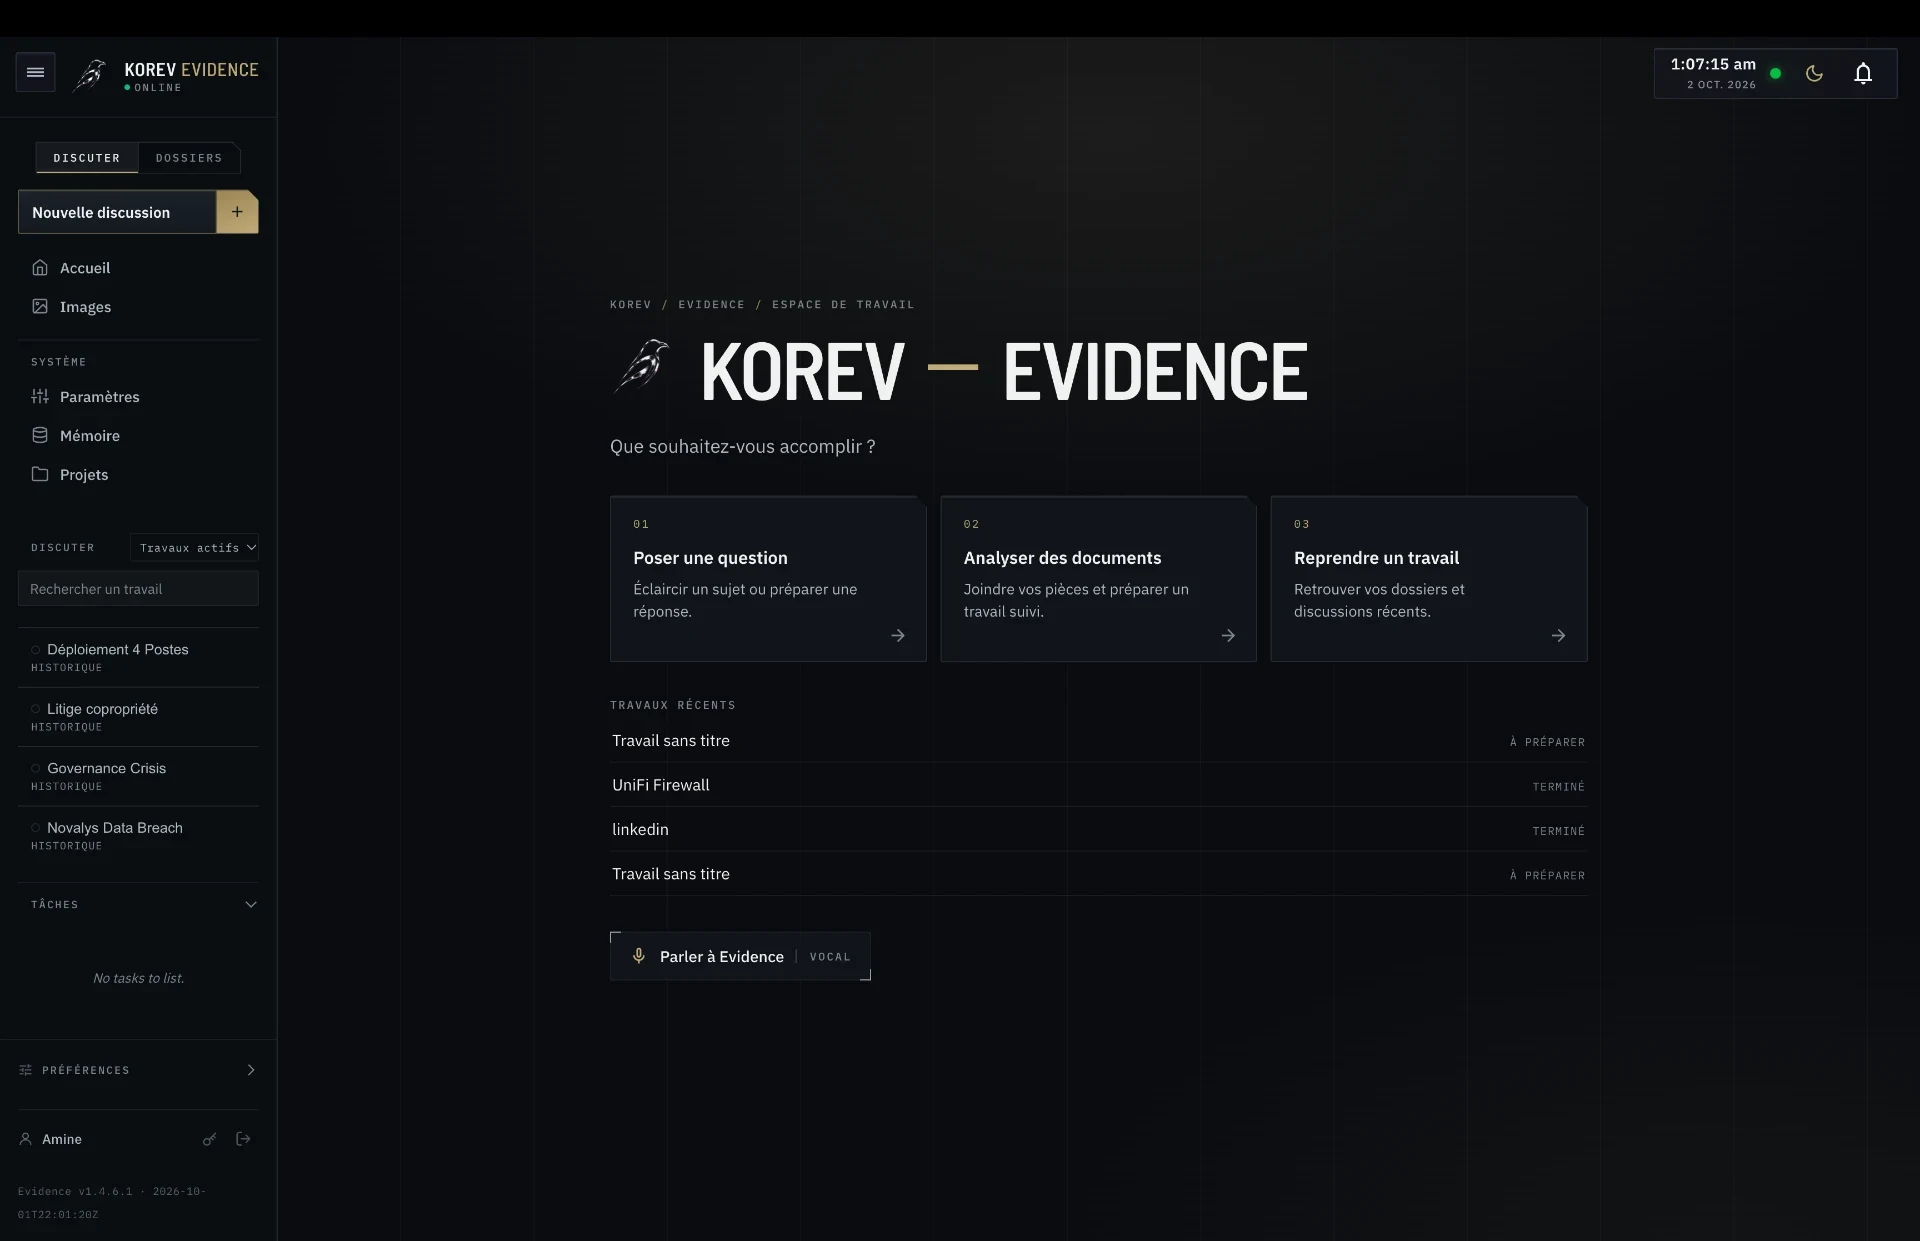Click the key icon next to Amine

[x=209, y=1139]
